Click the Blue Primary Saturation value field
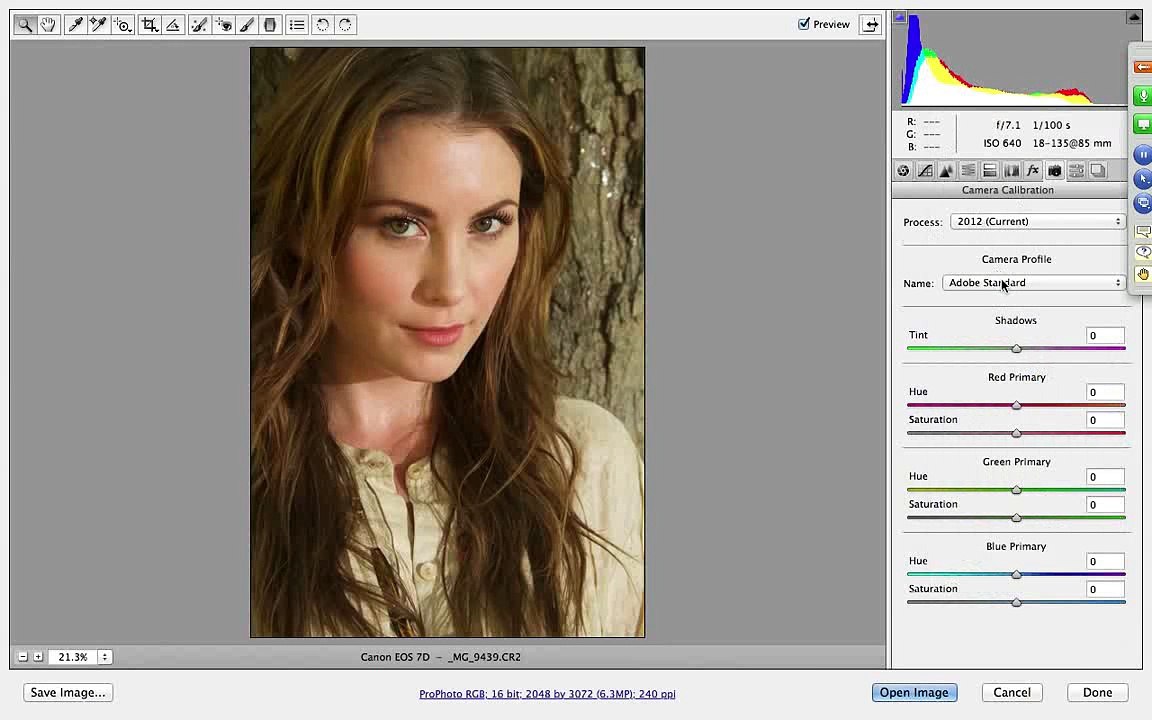The width and height of the screenshot is (1152, 720). (1105, 589)
